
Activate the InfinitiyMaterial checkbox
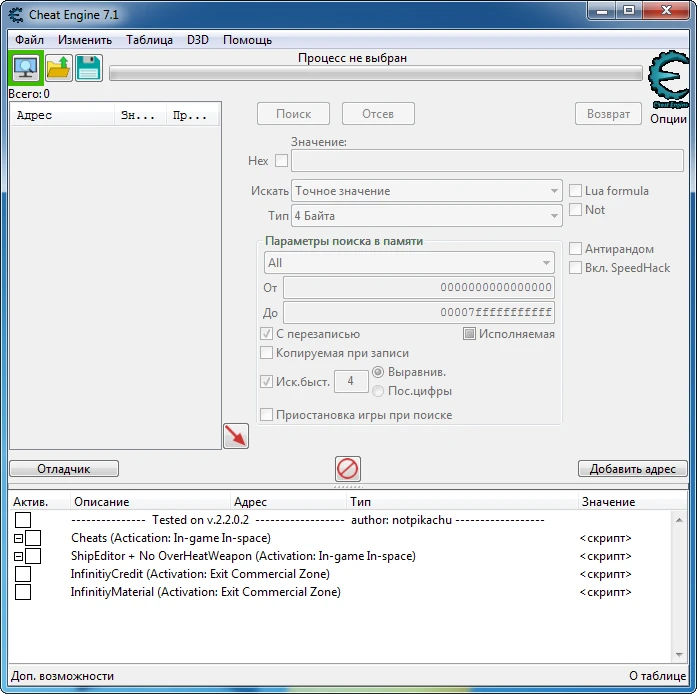(x=23, y=592)
